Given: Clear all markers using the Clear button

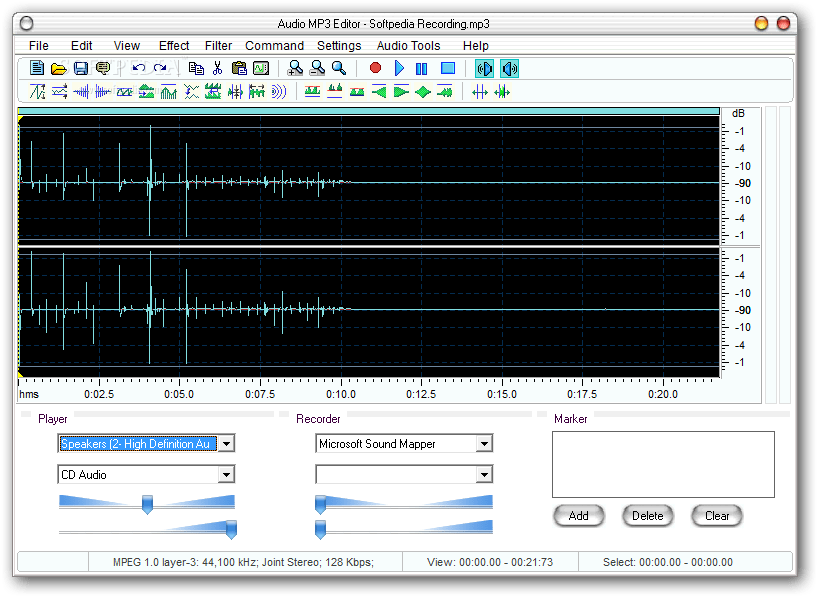Looking at the screenshot, I should coord(716,516).
